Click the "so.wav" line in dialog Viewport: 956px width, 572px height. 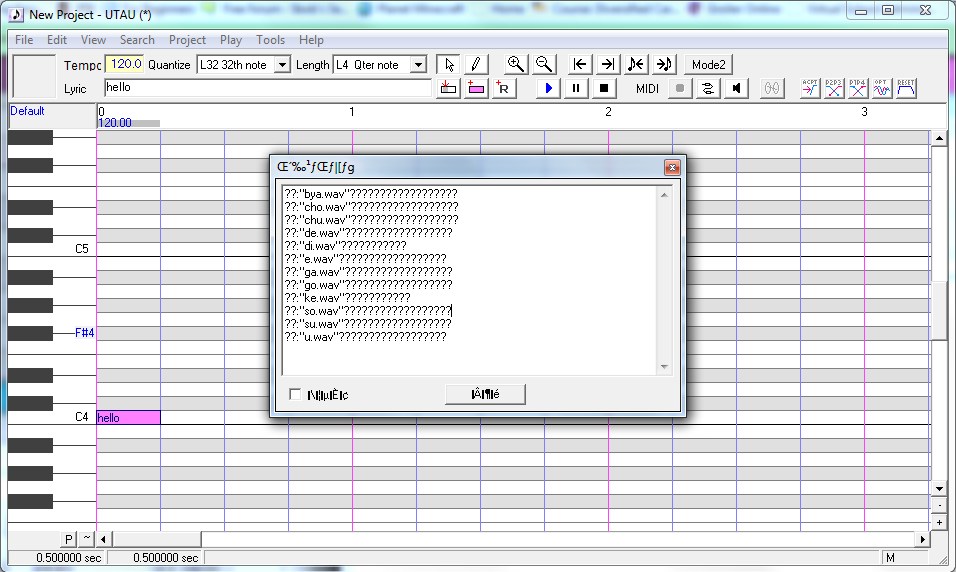(x=368, y=311)
